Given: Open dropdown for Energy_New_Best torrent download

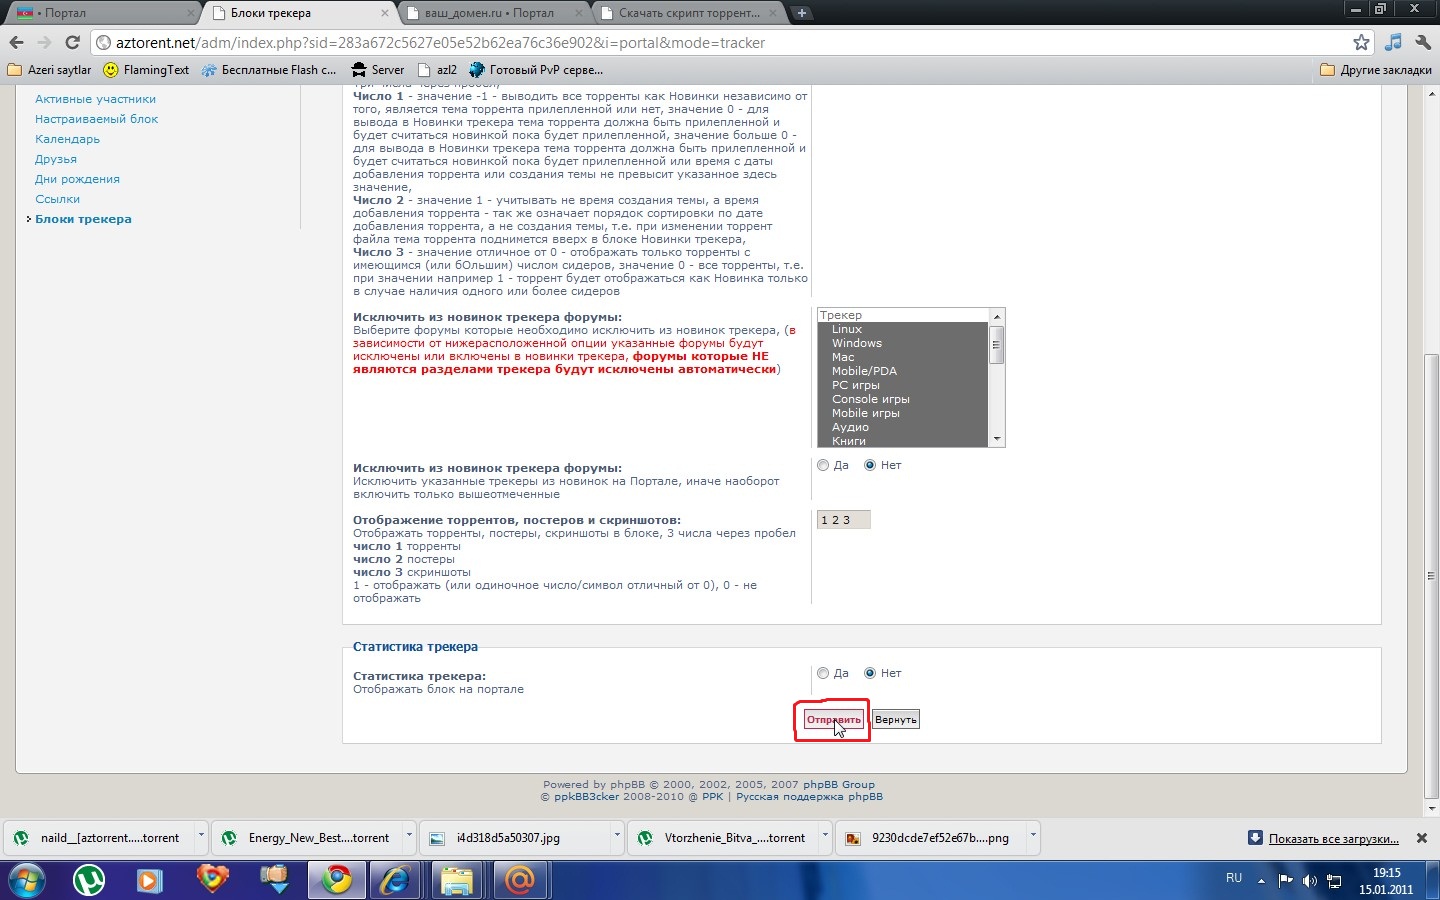Looking at the screenshot, I should [x=409, y=838].
